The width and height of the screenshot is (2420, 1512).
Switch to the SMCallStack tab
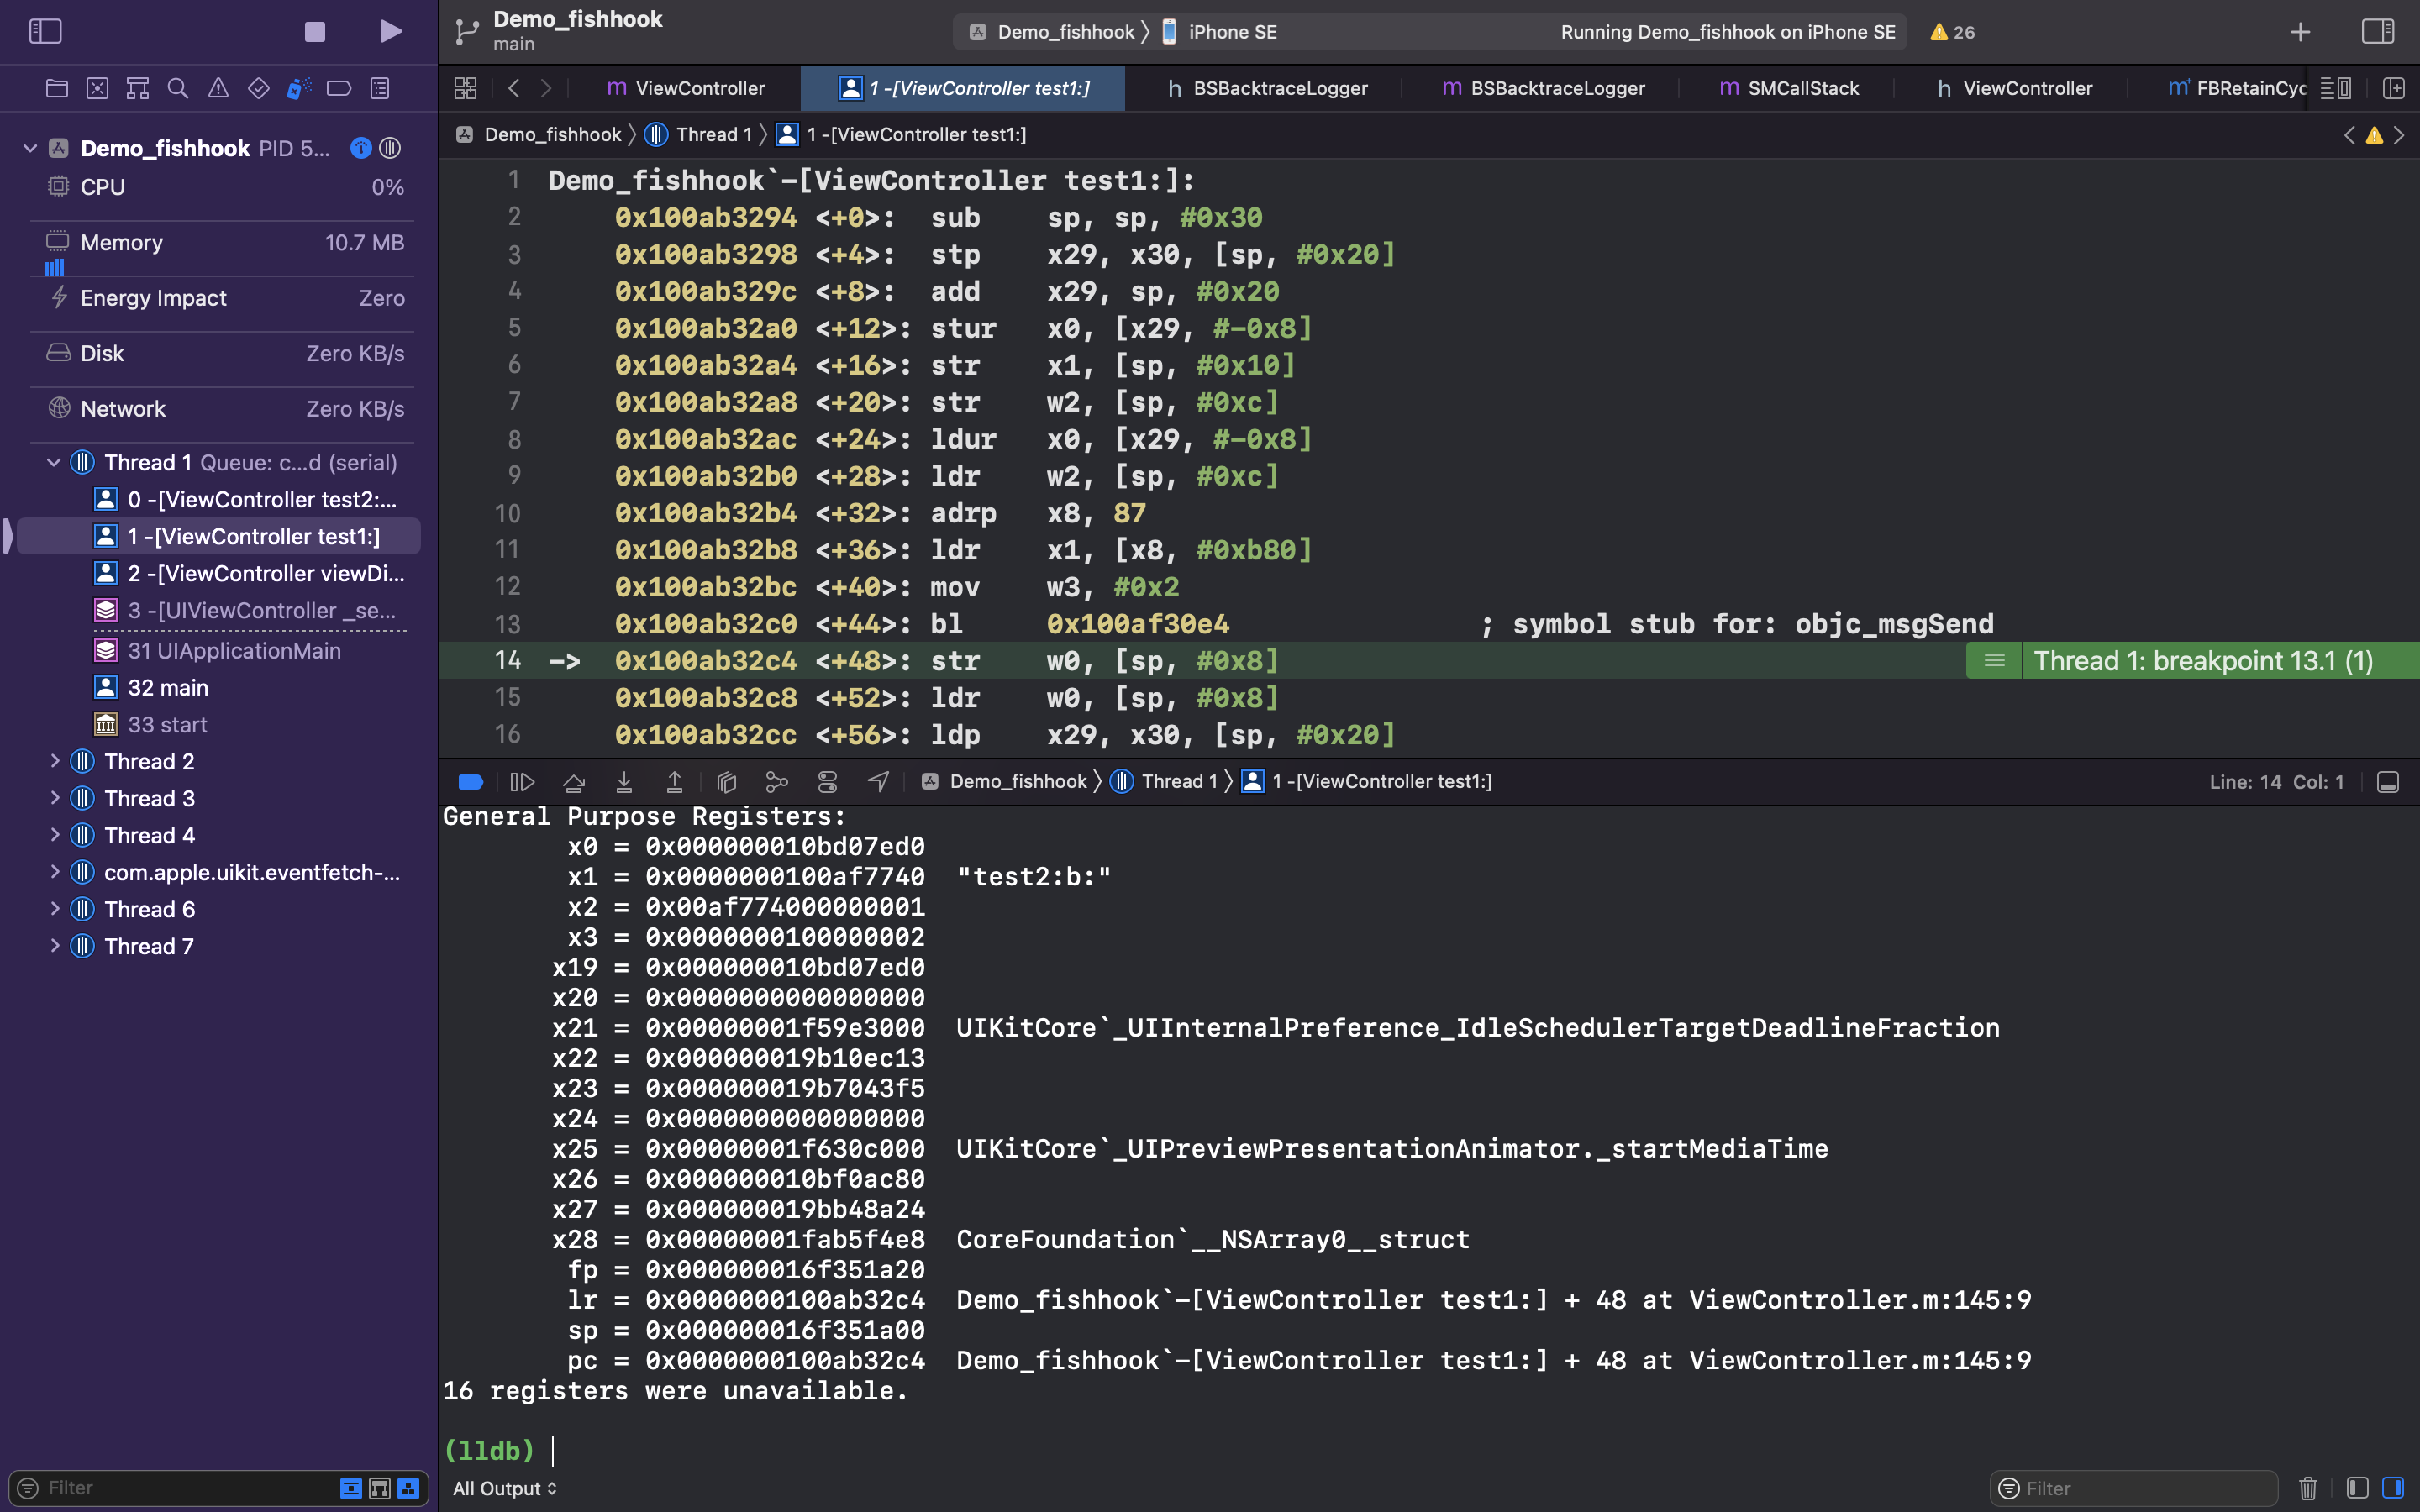1788,88
